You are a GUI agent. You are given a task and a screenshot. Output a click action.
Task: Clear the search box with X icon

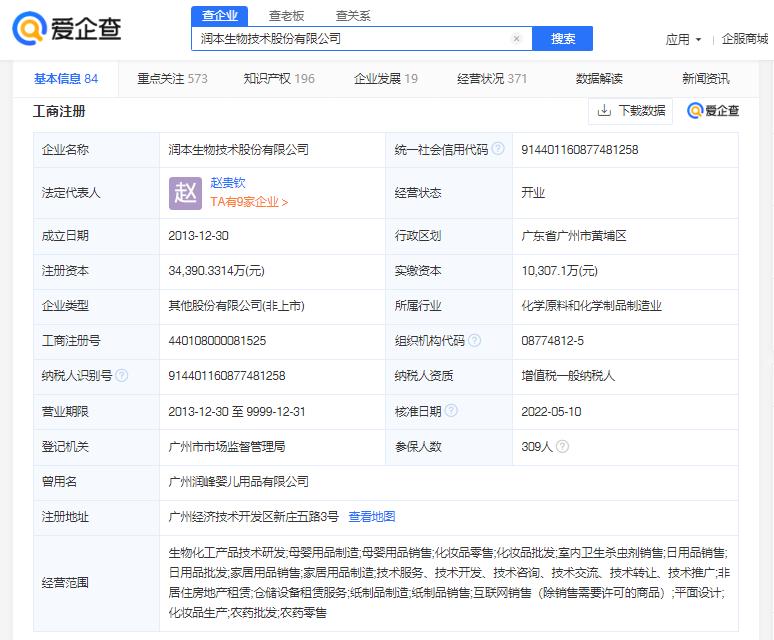coord(516,39)
